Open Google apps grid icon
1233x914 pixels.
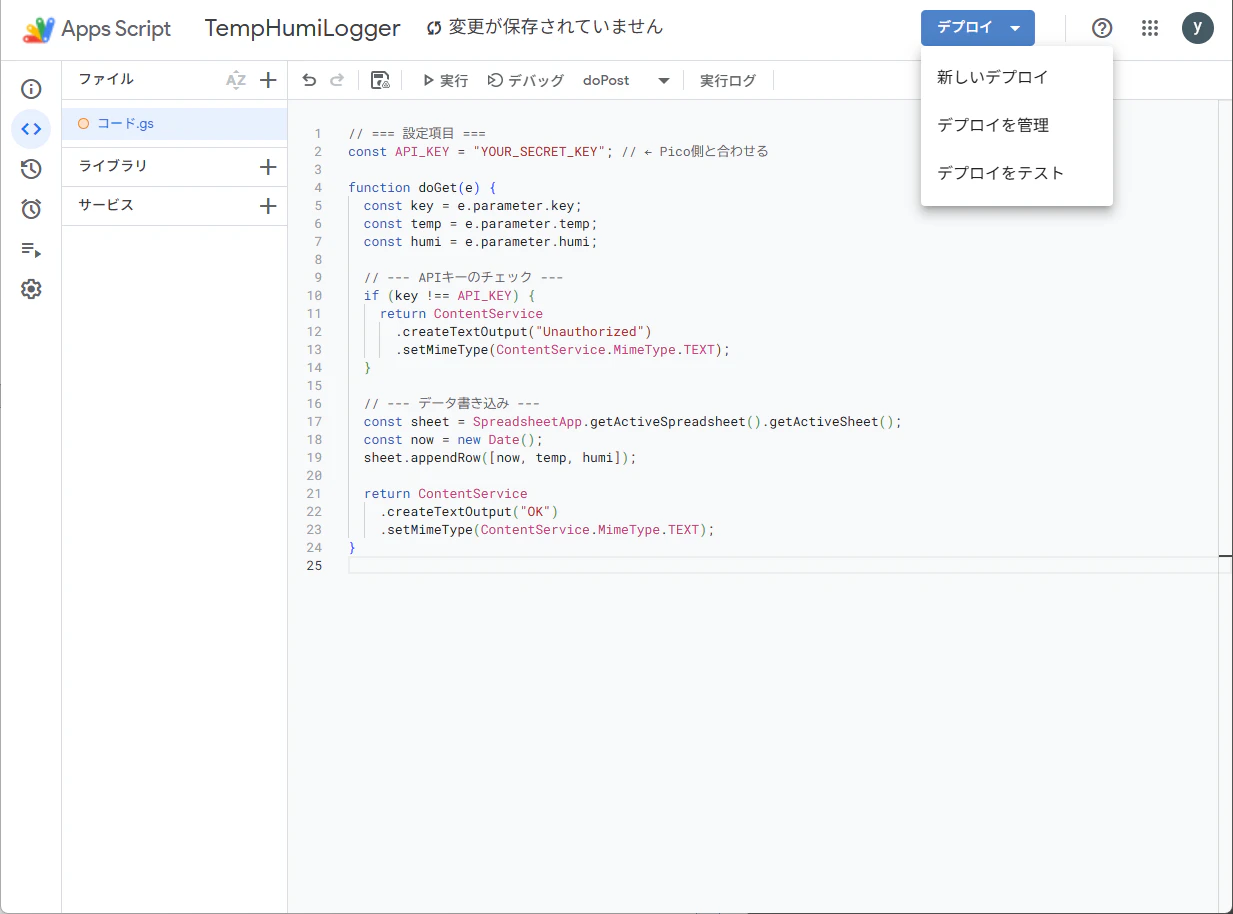click(x=1150, y=28)
